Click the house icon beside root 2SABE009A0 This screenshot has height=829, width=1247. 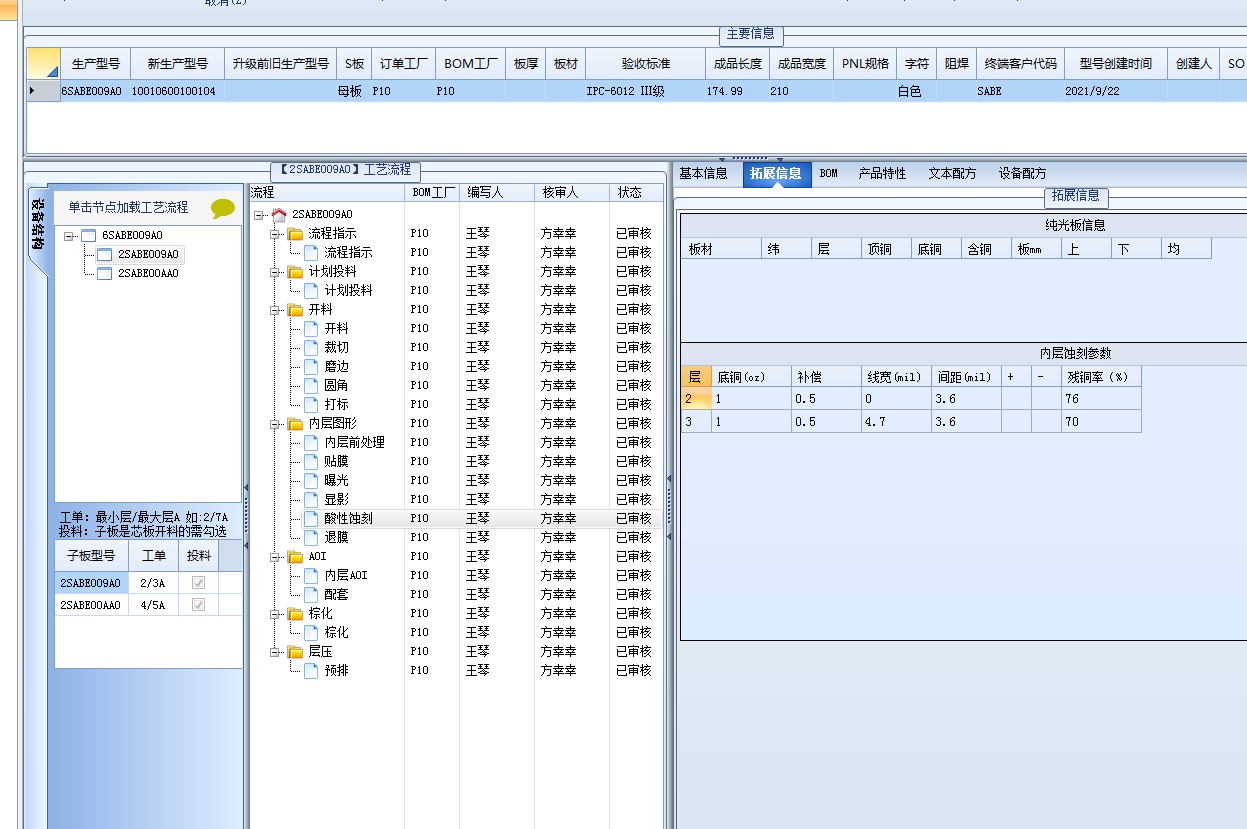click(x=279, y=214)
